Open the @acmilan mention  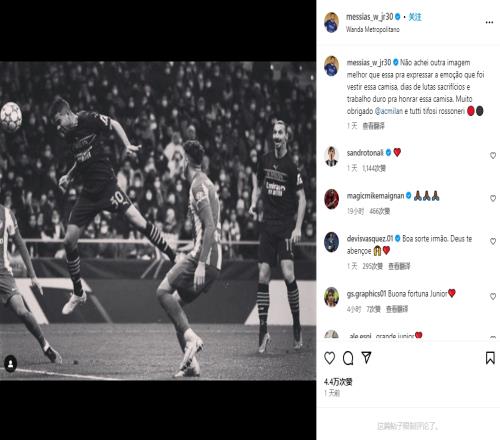tap(389, 111)
